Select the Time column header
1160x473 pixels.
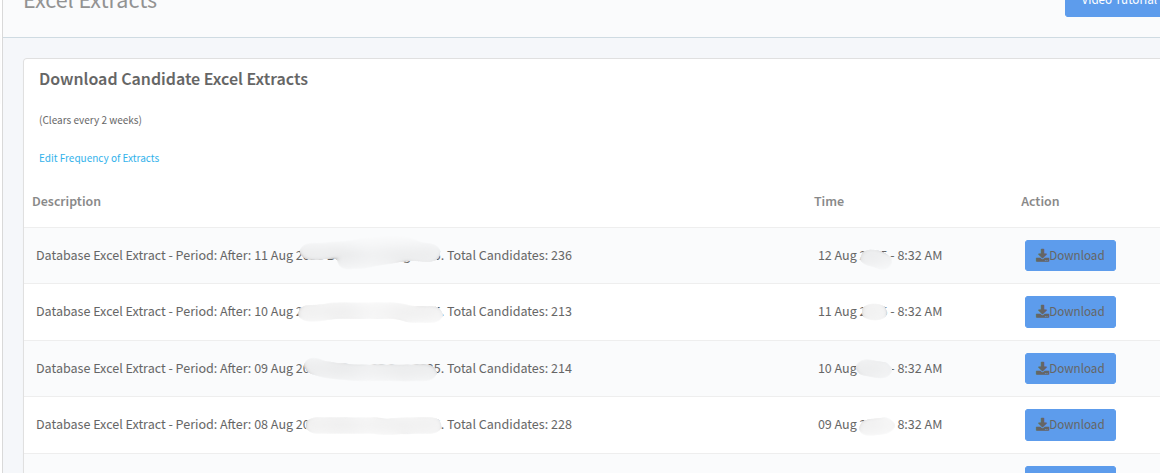coord(829,201)
